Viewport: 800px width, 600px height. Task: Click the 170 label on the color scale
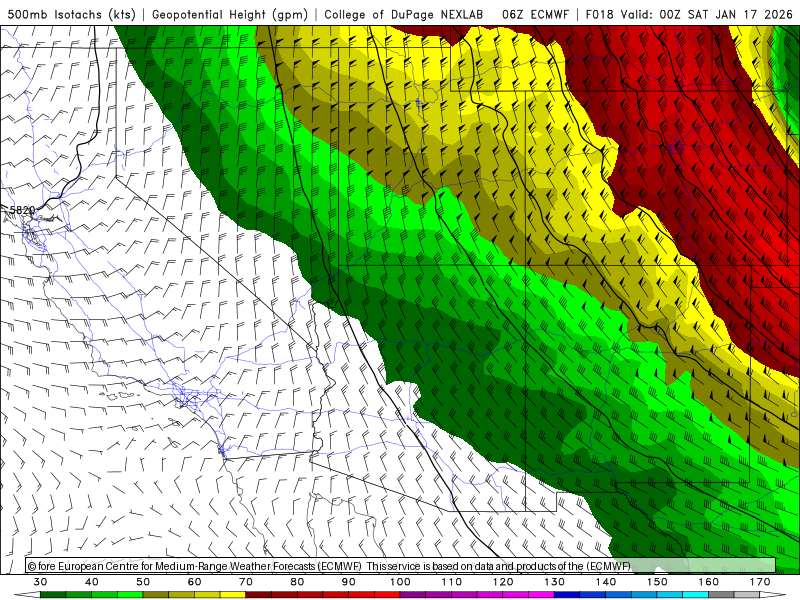(760, 582)
